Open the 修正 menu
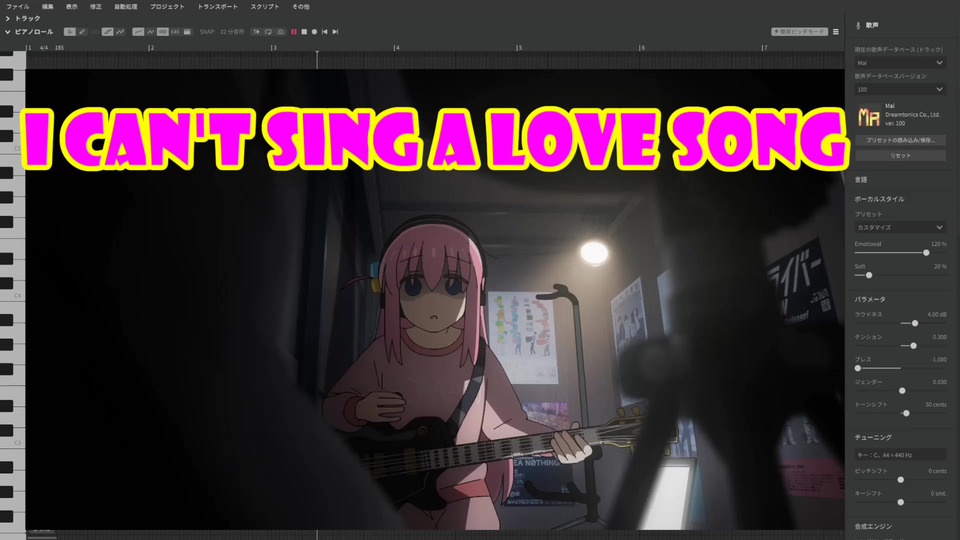This screenshot has width=960, height=540. coord(96,7)
